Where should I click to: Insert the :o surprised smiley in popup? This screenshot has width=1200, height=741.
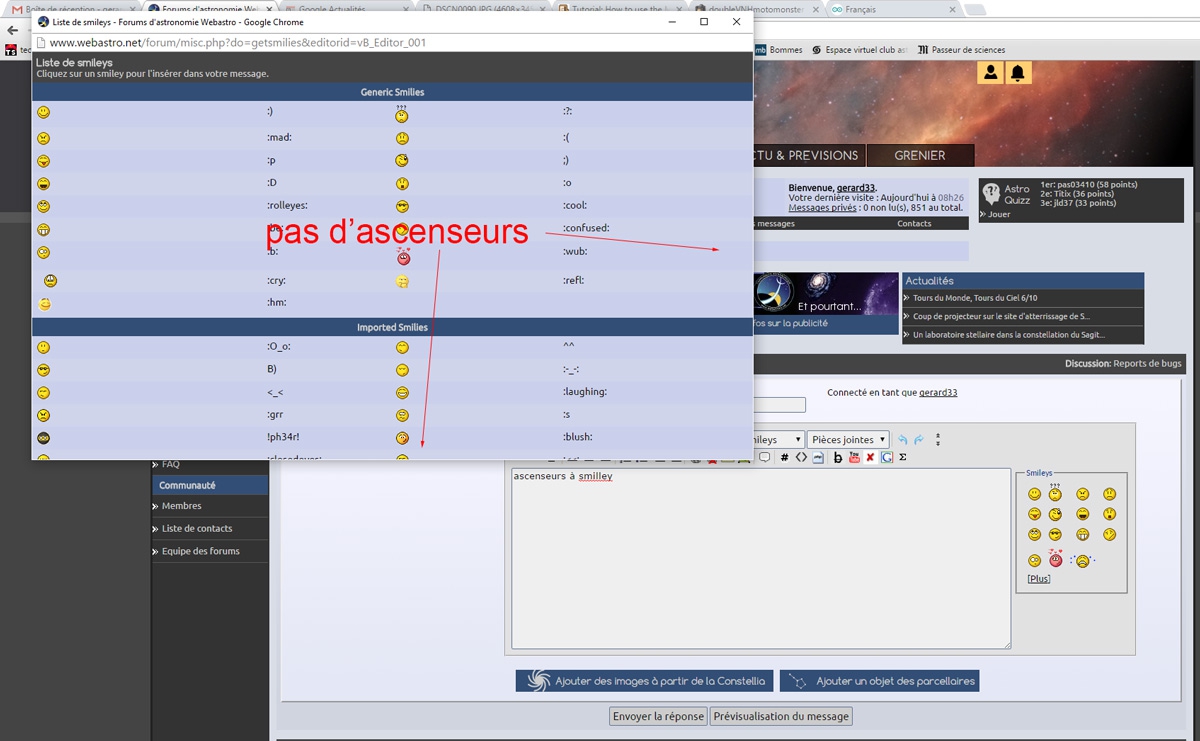402,184
